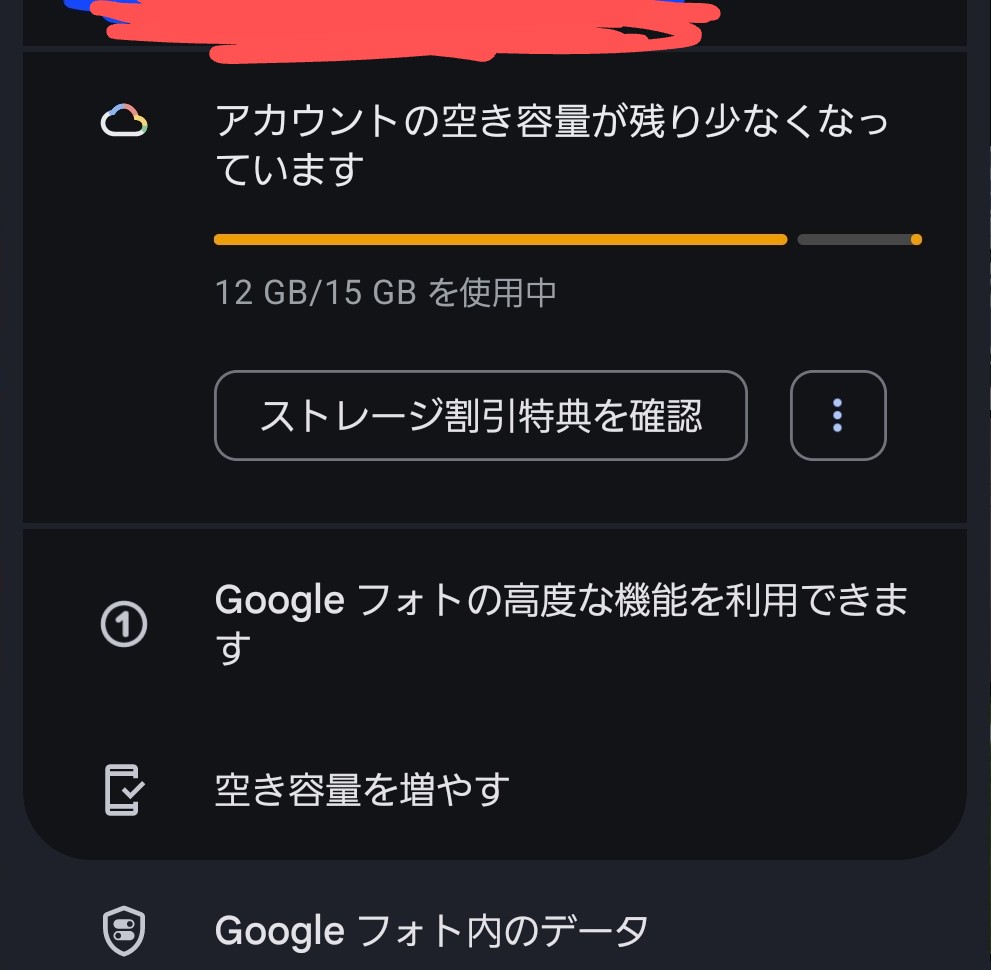Tap the wrapped す under the Google フォト features text

click(x=233, y=648)
